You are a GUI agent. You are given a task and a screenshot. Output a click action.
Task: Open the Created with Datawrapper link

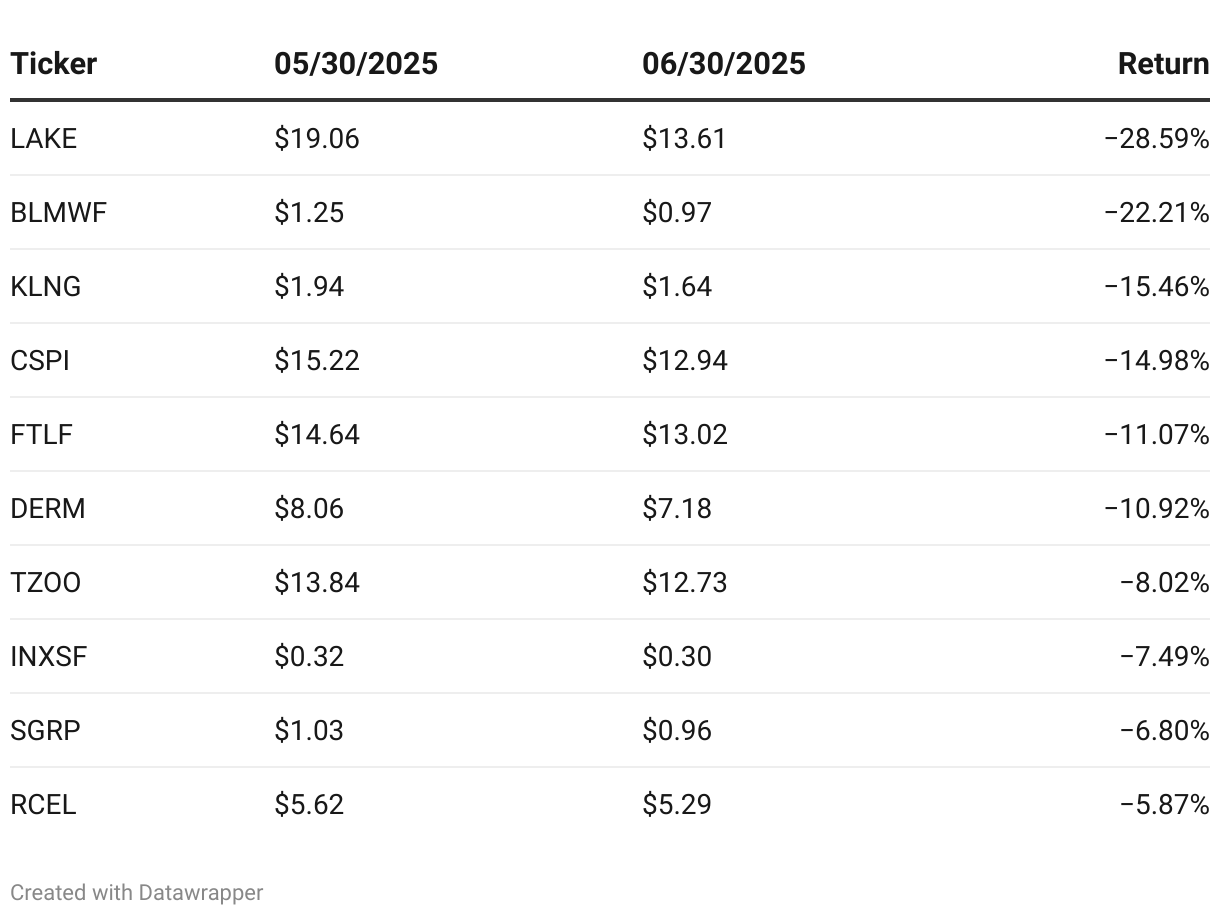137,892
